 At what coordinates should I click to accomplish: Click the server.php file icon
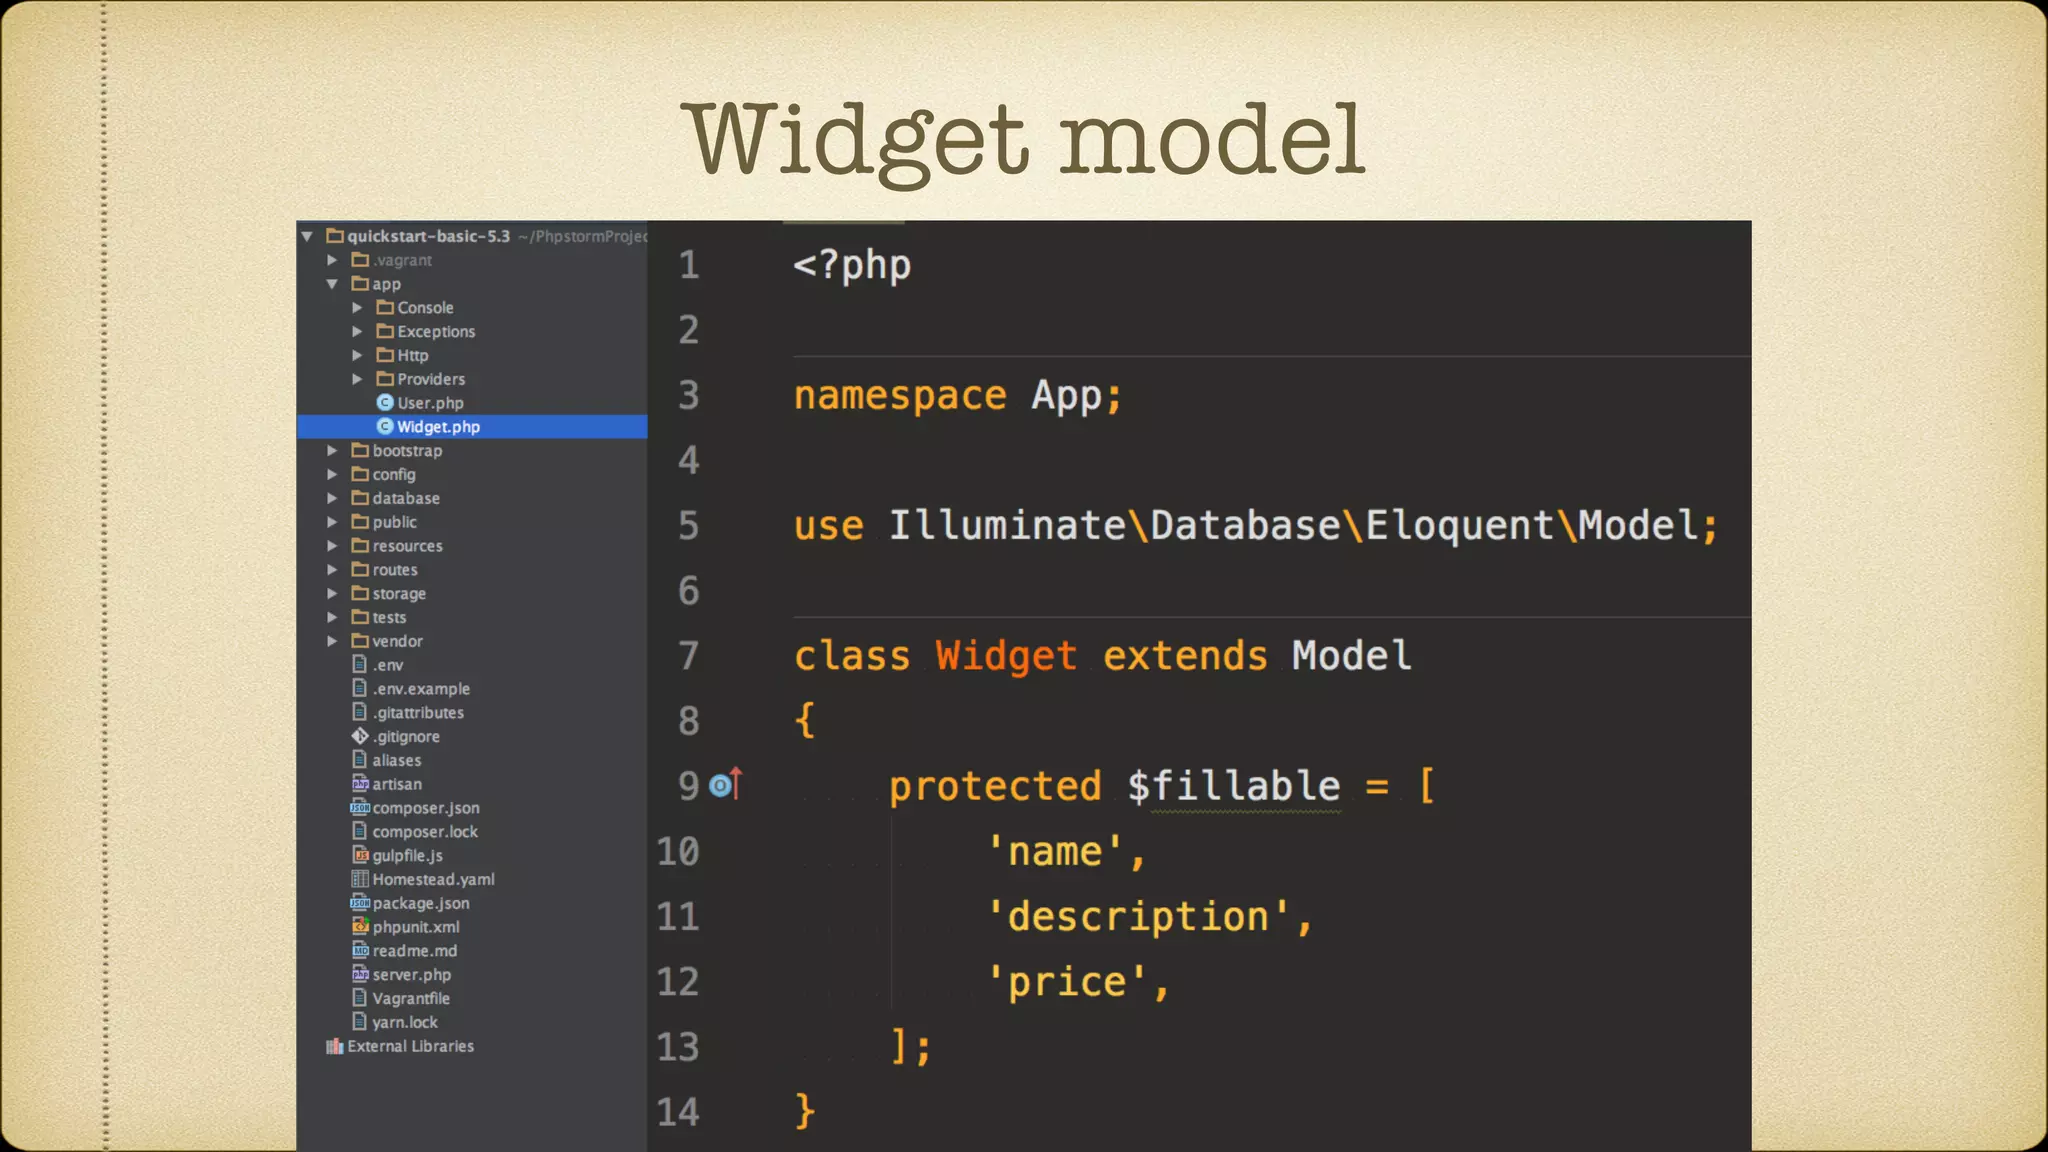click(360, 974)
